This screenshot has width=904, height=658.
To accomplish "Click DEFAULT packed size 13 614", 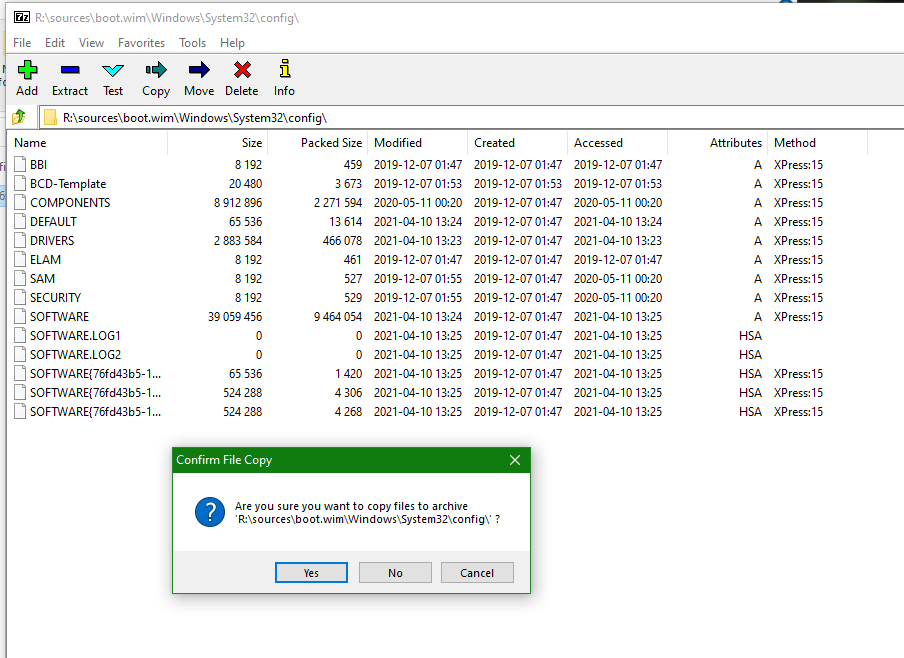I will (x=345, y=221).
